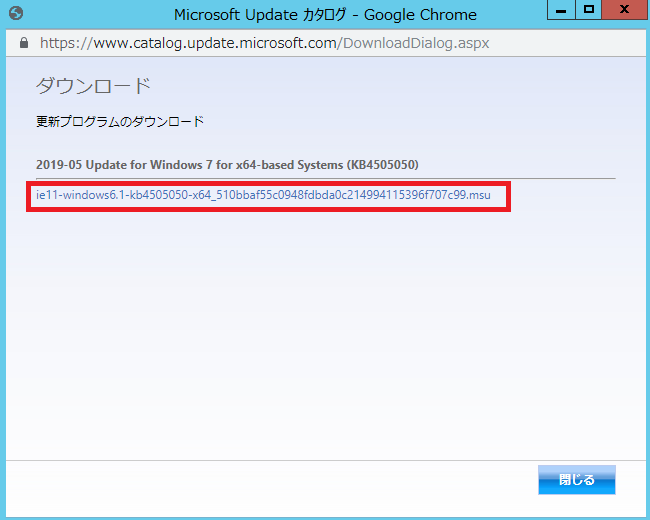Click the globe icon in the title bar
650x520 pixels.
point(16,13)
